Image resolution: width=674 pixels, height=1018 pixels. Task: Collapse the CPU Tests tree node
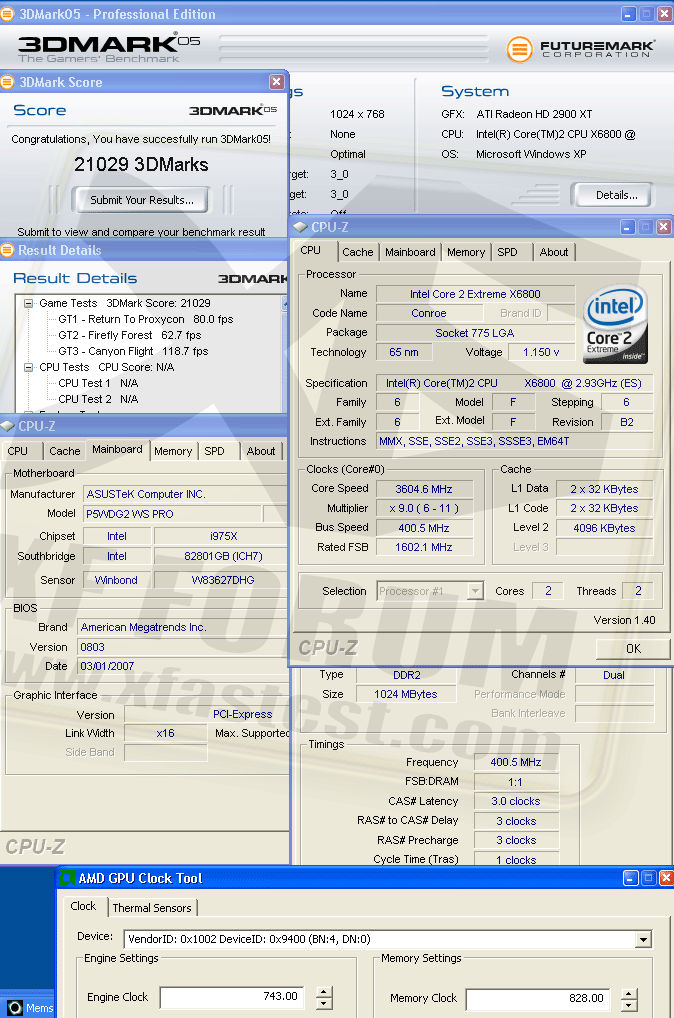[x=29, y=367]
